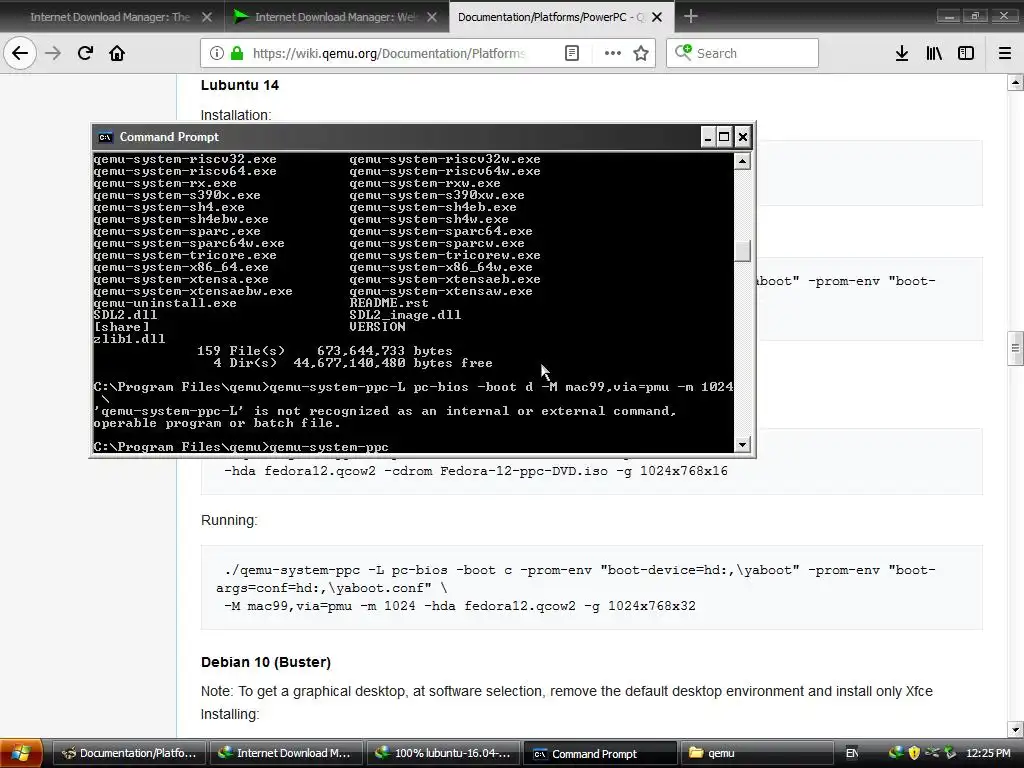The width and height of the screenshot is (1024, 768).
Task: Open the Windows Start button
Action: tap(21, 753)
